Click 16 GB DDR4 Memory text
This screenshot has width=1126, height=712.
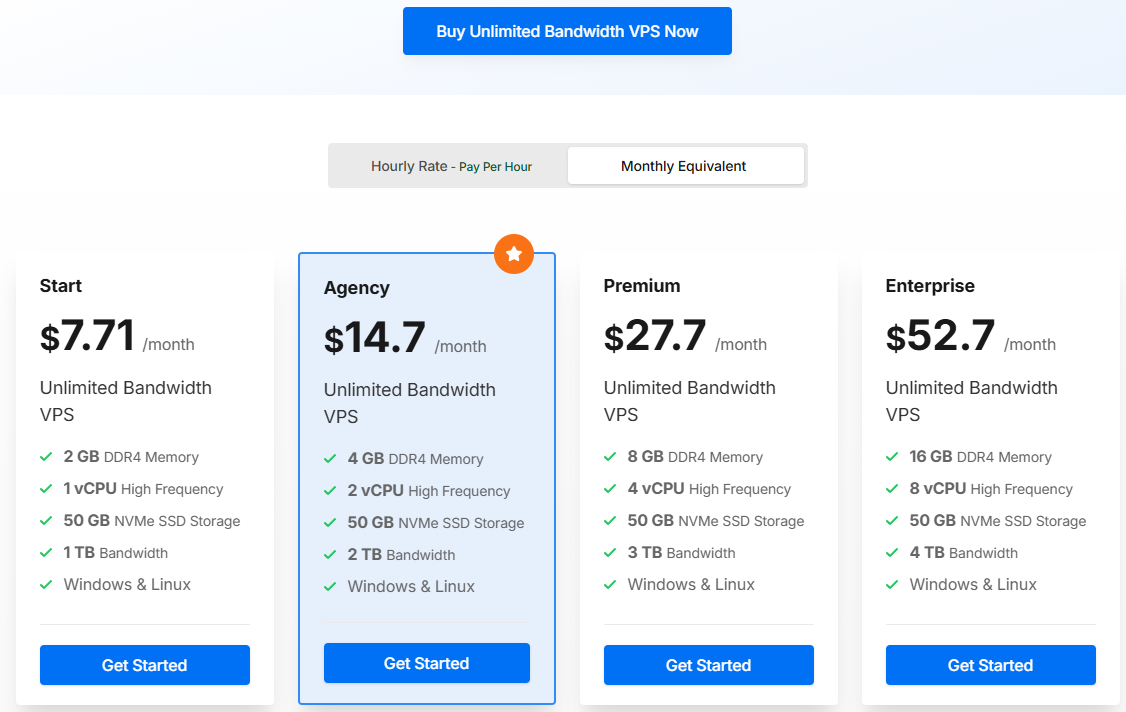[x=981, y=457]
